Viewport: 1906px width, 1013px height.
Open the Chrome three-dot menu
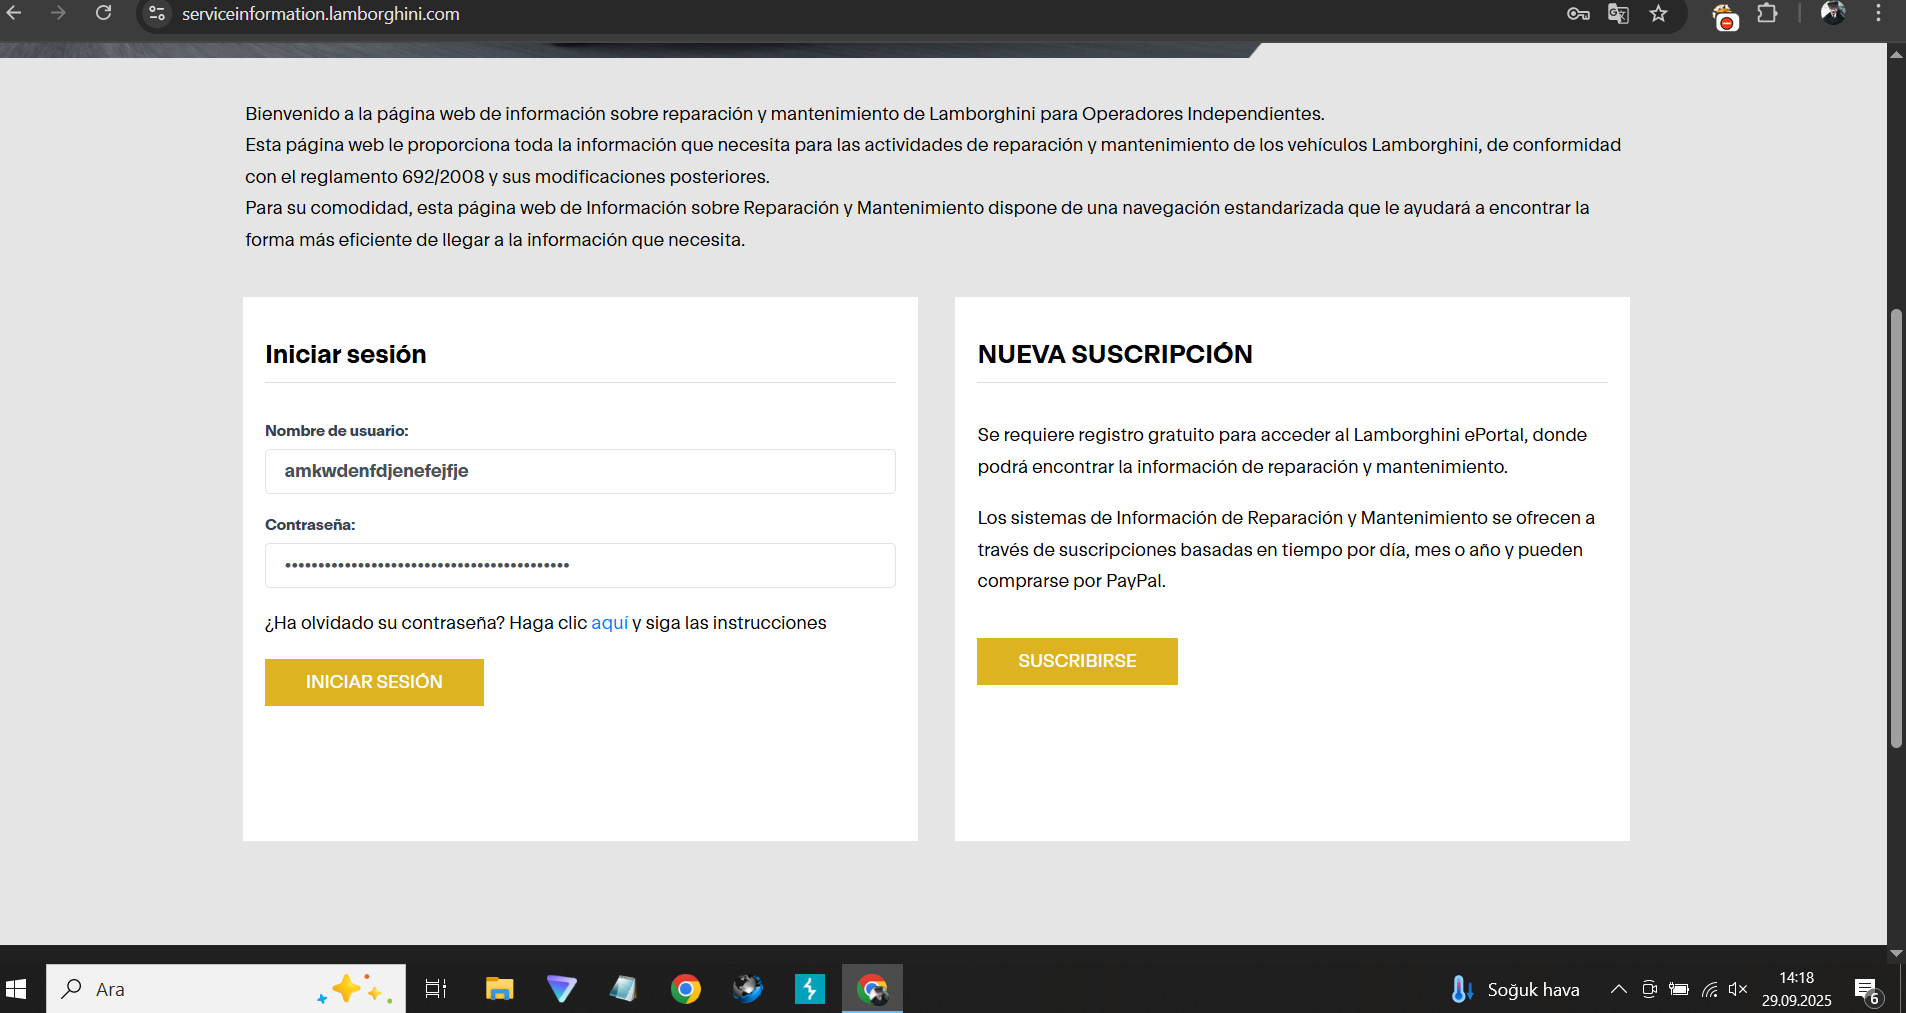click(x=1878, y=13)
